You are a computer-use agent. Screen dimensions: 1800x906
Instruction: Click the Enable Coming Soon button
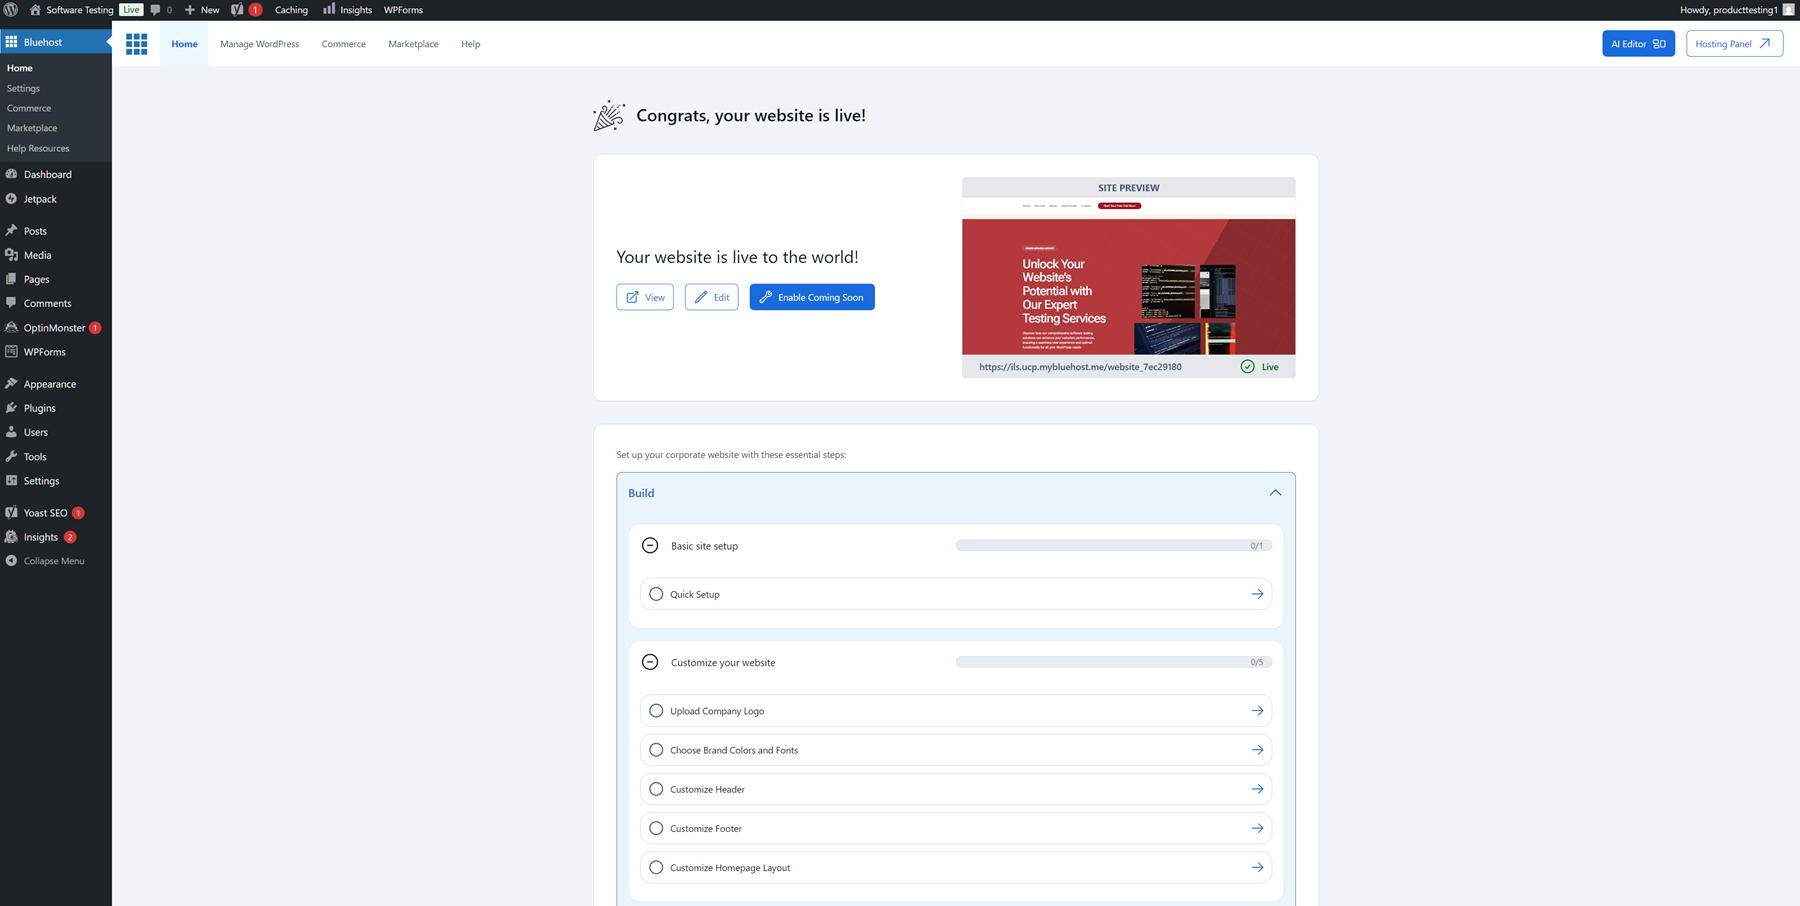(811, 297)
